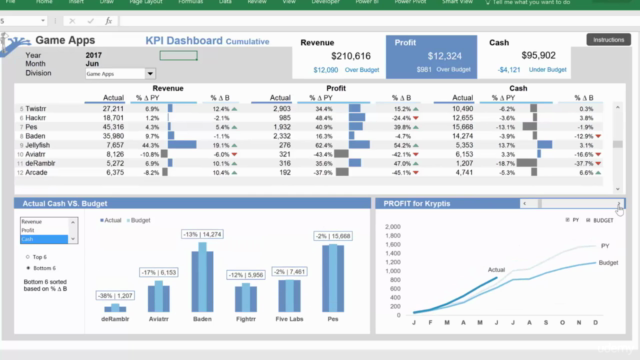This screenshot has width=640, height=360.
Task: Click Pes revenue actual value '45,316'
Action: pos(113,127)
